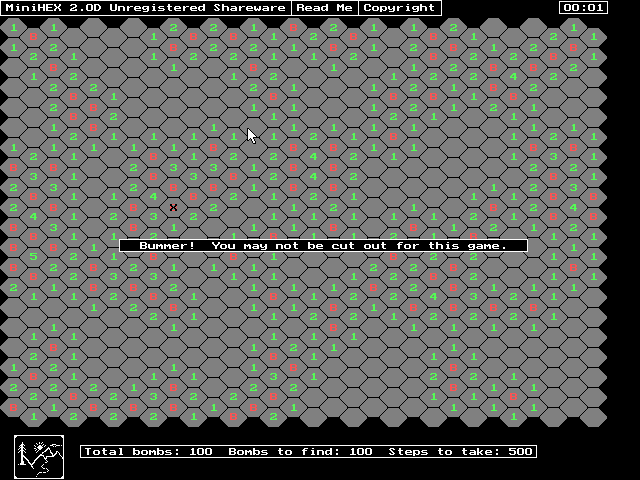Image resolution: width=640 pixels, height=480 pixels.
Task: Click the MiniHEX 2.0D title label
Action: click(45, 8)
